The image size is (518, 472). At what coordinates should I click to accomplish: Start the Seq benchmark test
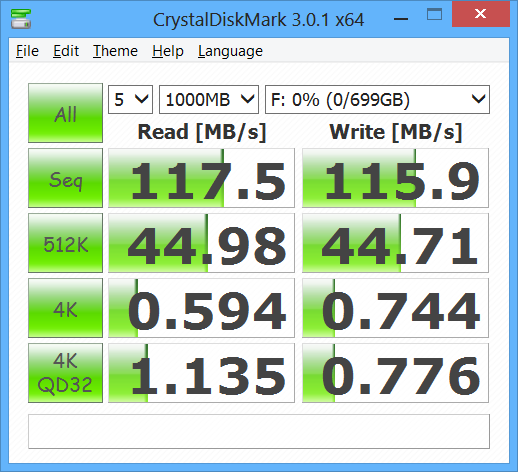[65, 178]
